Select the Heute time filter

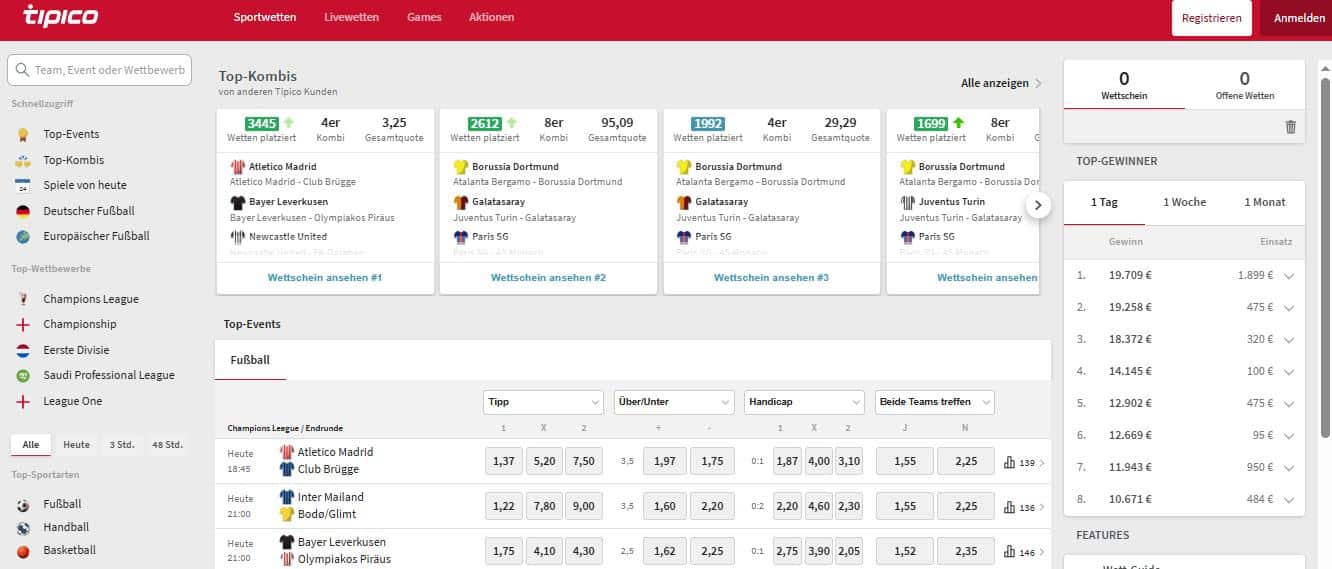[76, 445]
